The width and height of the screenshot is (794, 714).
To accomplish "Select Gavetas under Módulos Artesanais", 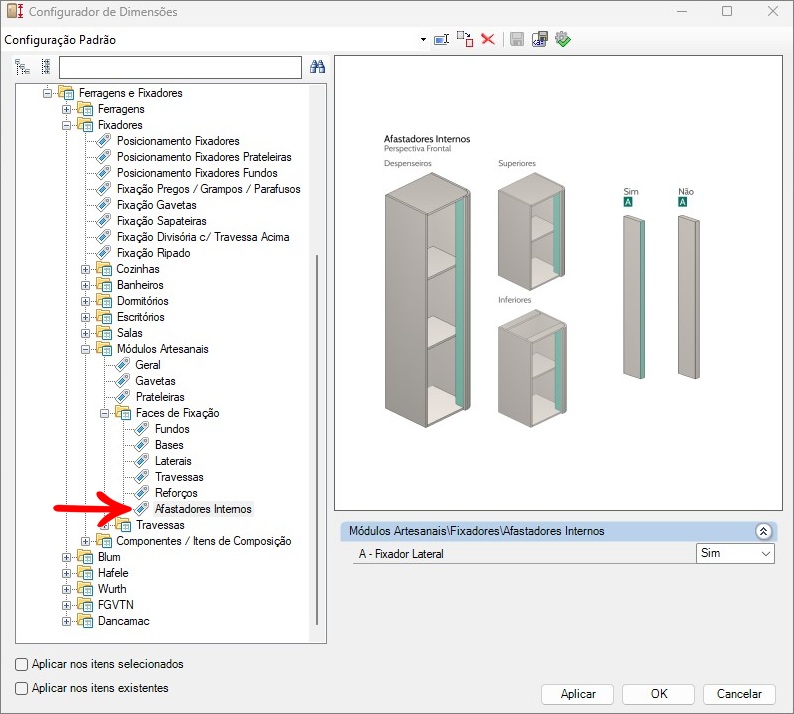I will (155, 381).
